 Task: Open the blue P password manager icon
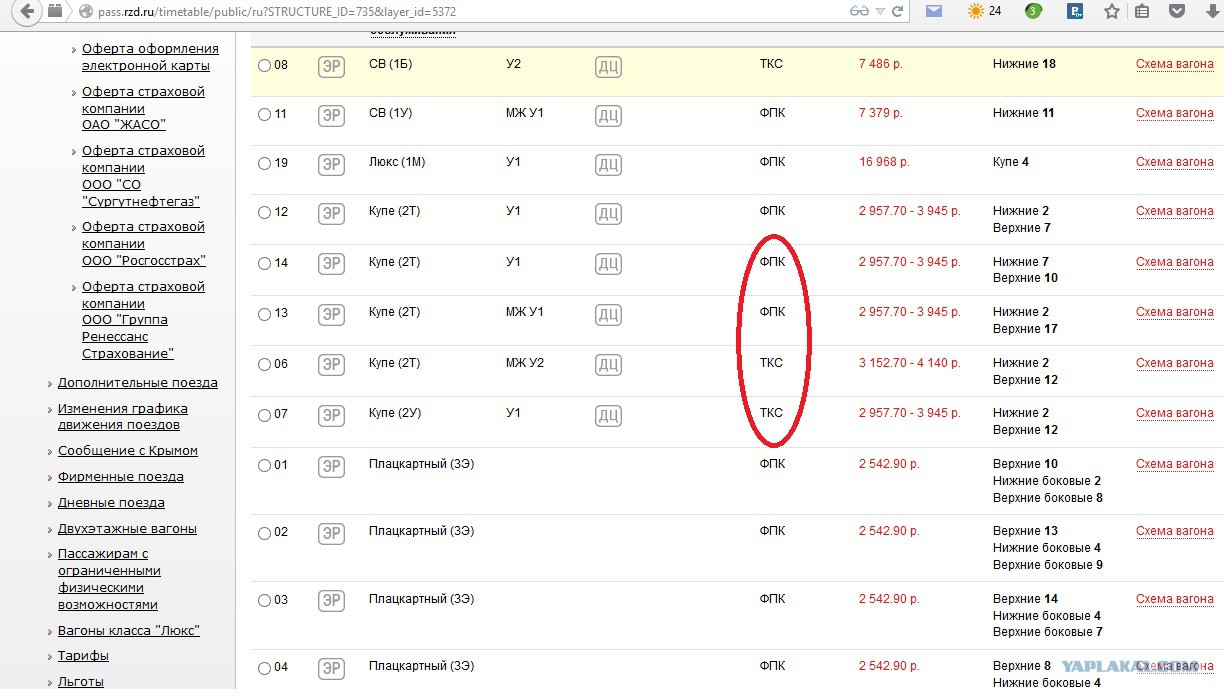(x=1076, y=12)
